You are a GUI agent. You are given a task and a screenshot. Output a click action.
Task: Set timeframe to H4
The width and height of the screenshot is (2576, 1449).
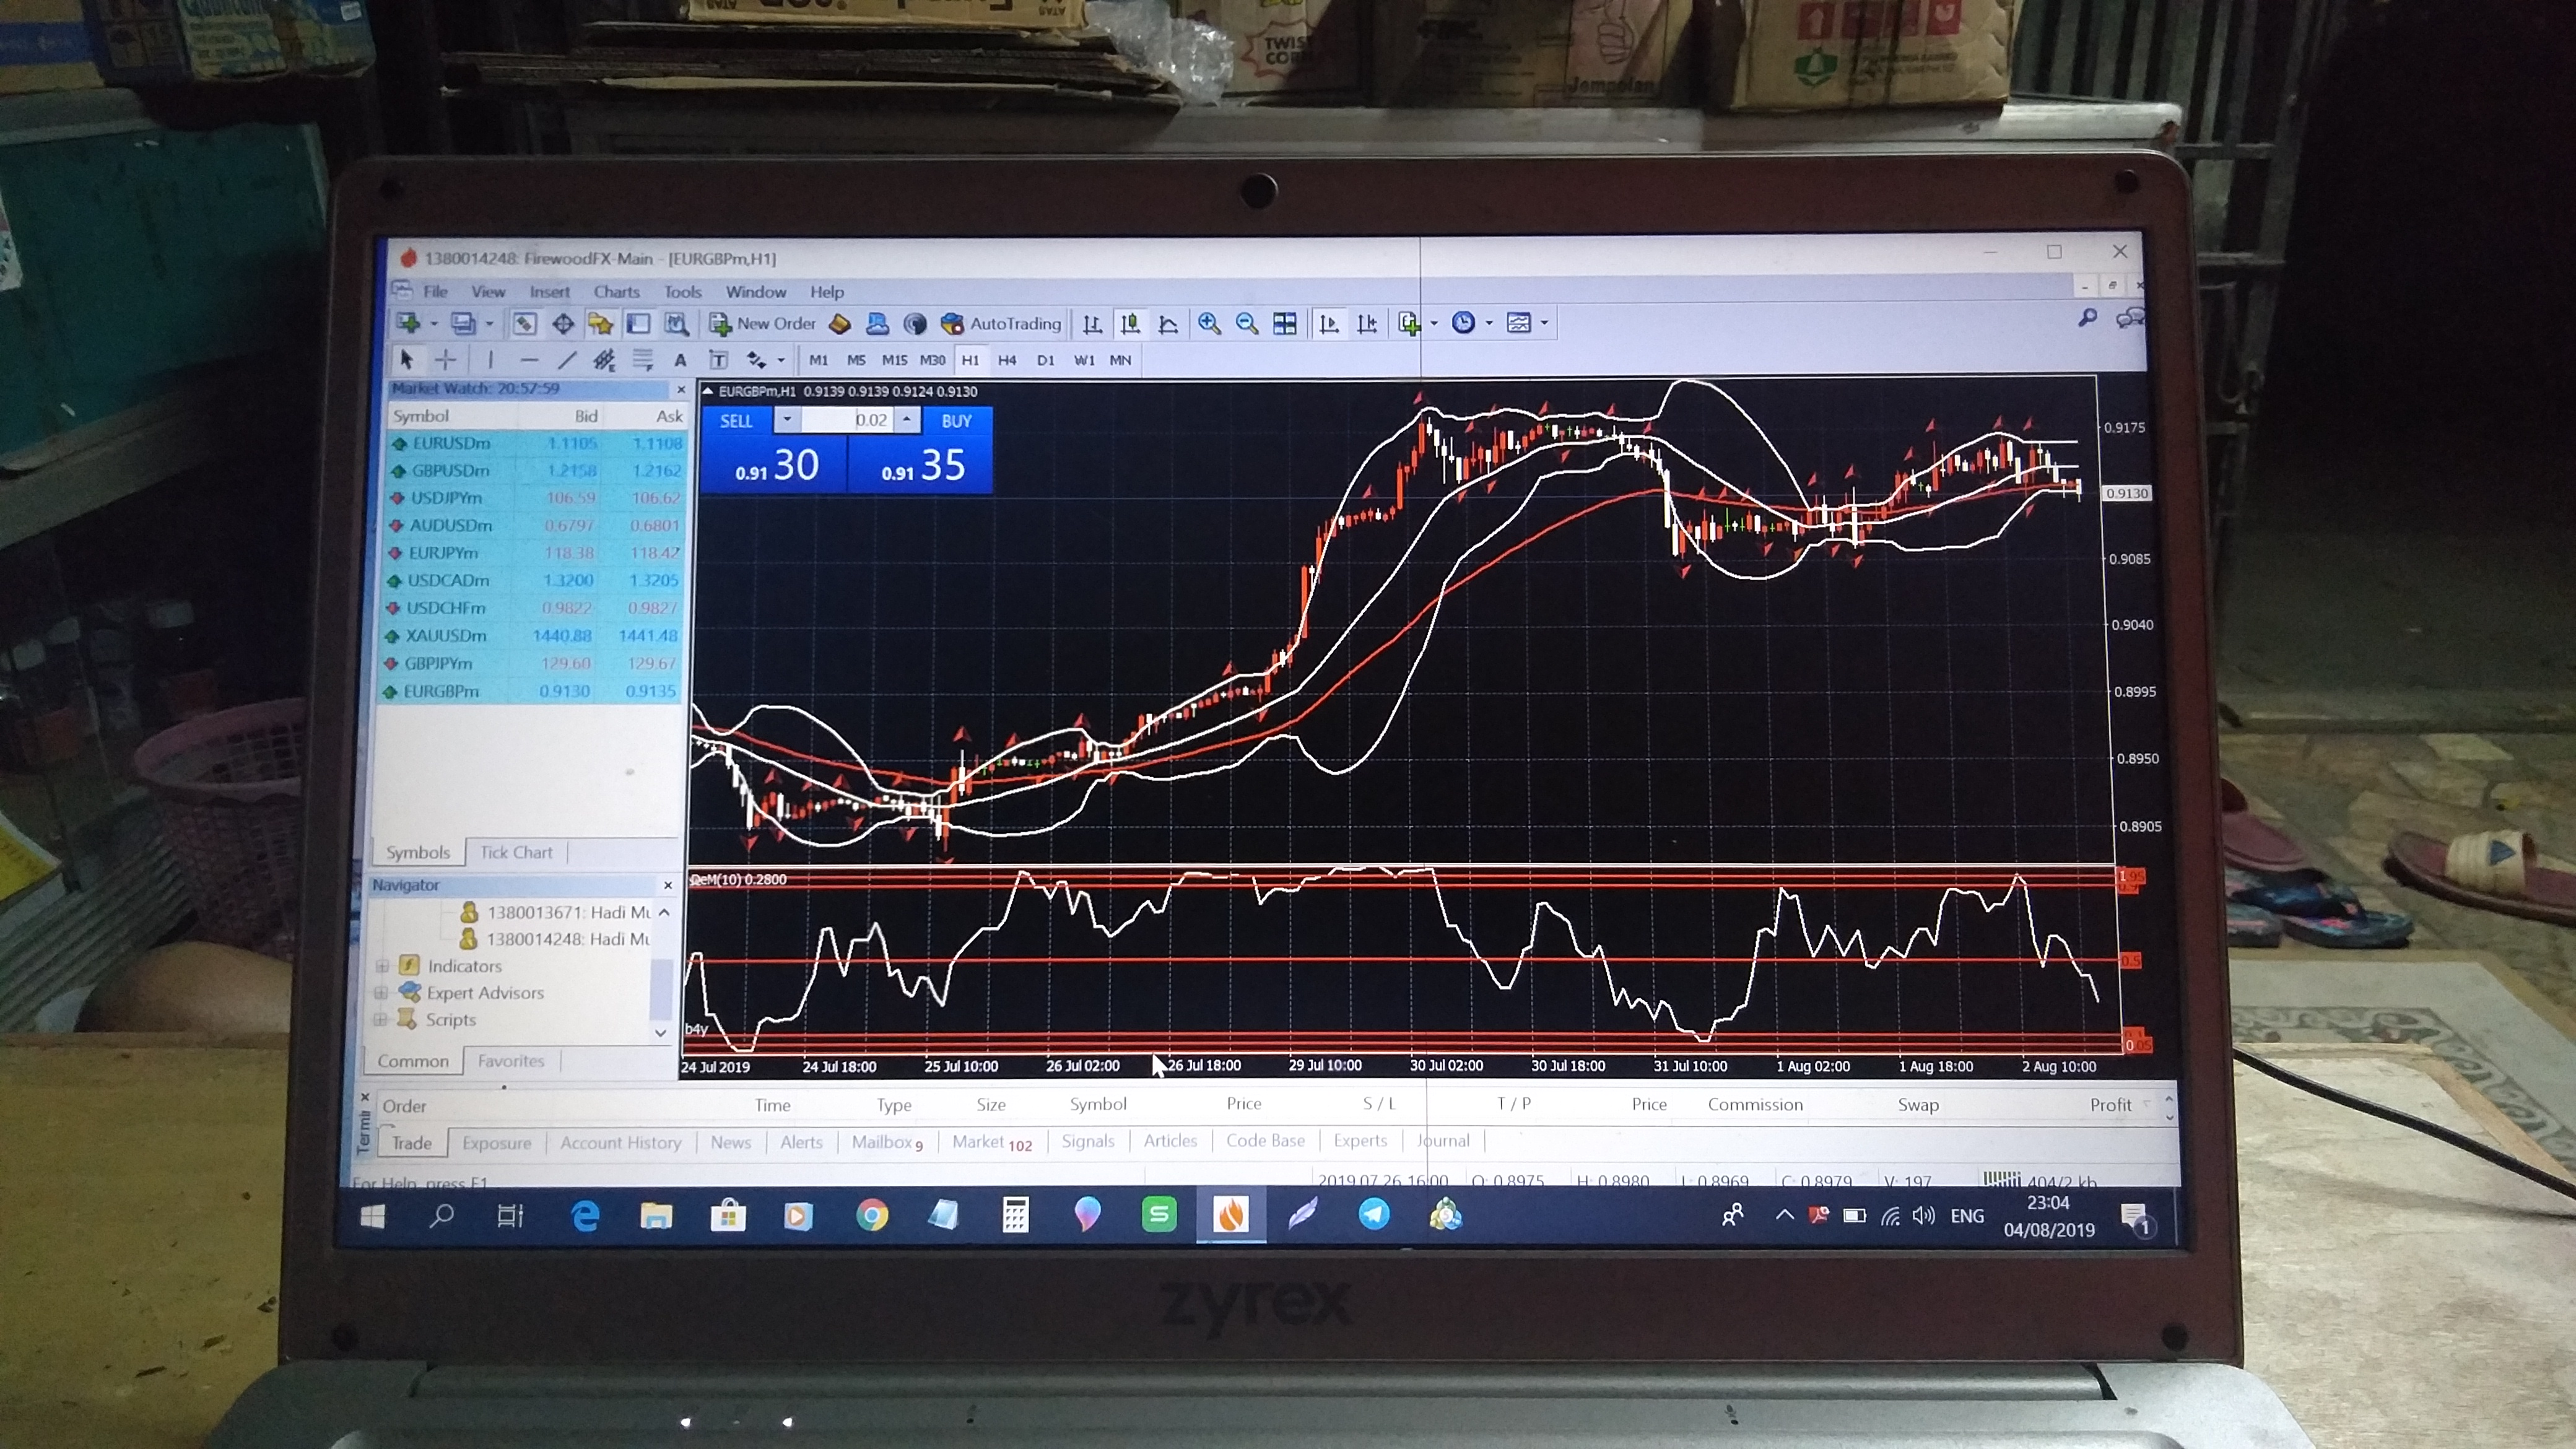(x=1007, y=360)
